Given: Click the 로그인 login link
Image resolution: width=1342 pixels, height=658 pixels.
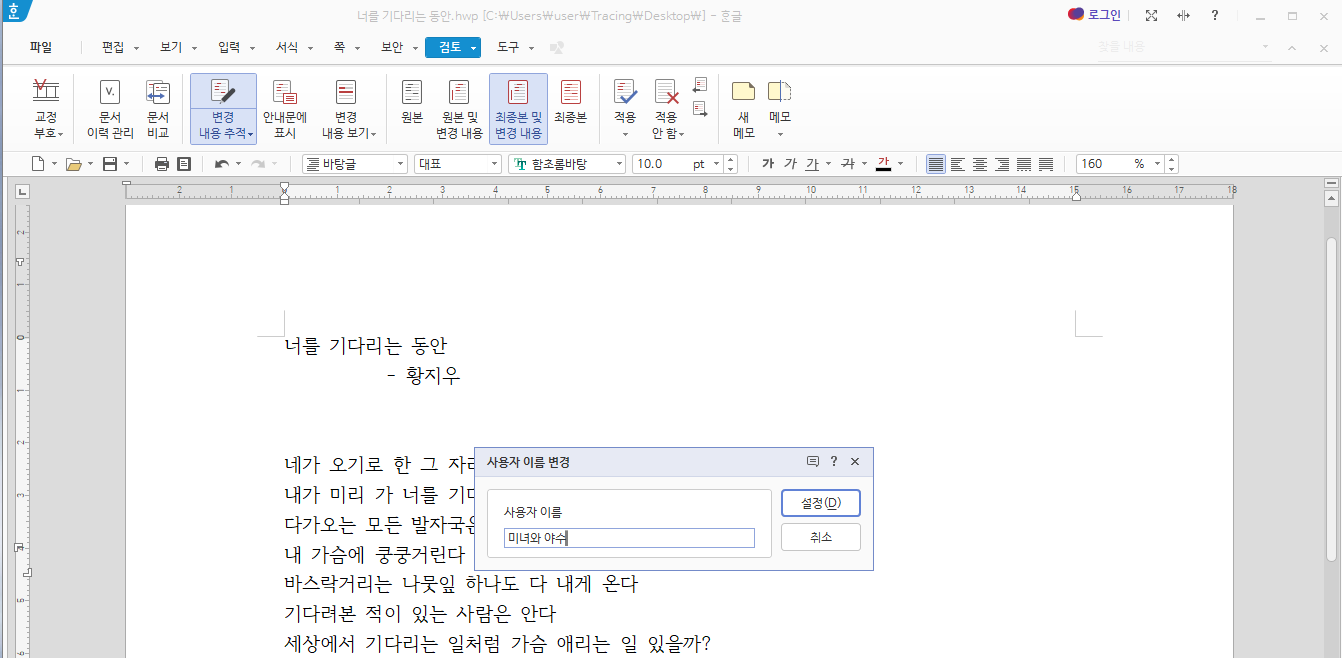Looking at the screenshot, I should pyautogui.click(x=1095, y=15).
